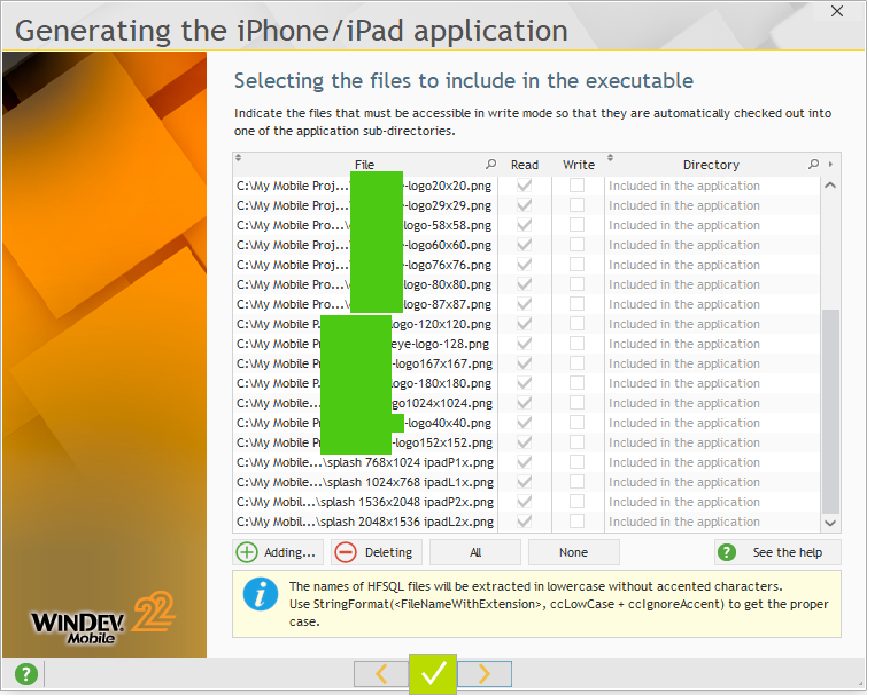
Task: Click Directory cell for logo20x20.png row
Action: (x=712, y=186)
